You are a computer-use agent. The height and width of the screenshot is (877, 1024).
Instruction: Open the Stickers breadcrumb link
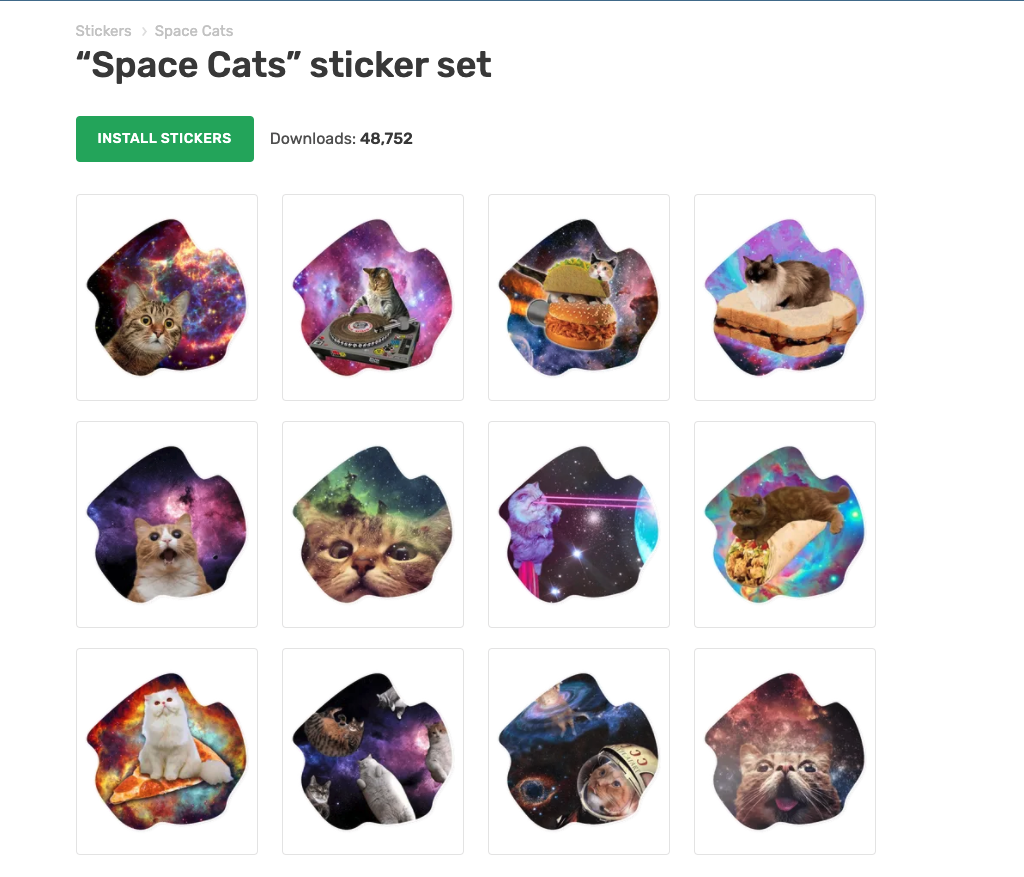click(103, 31)
